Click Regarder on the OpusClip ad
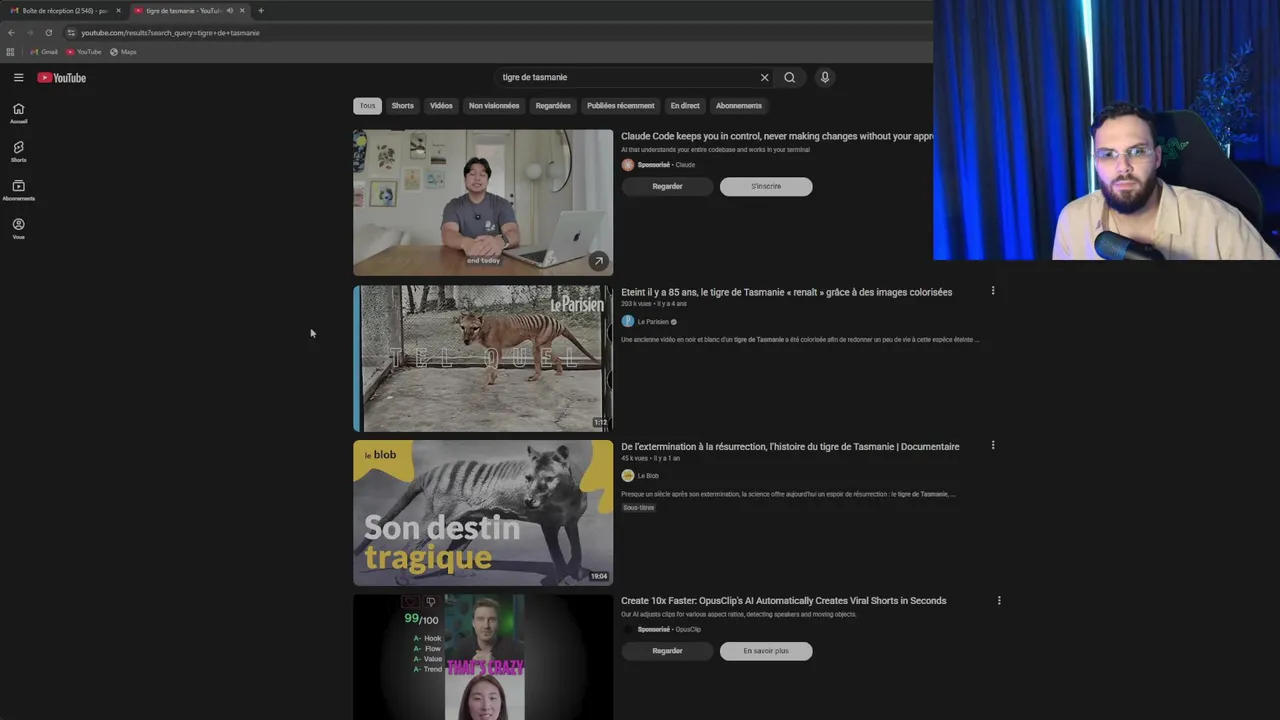Image resolution: width=1280 pixels, height=720 pixels. 667,651
